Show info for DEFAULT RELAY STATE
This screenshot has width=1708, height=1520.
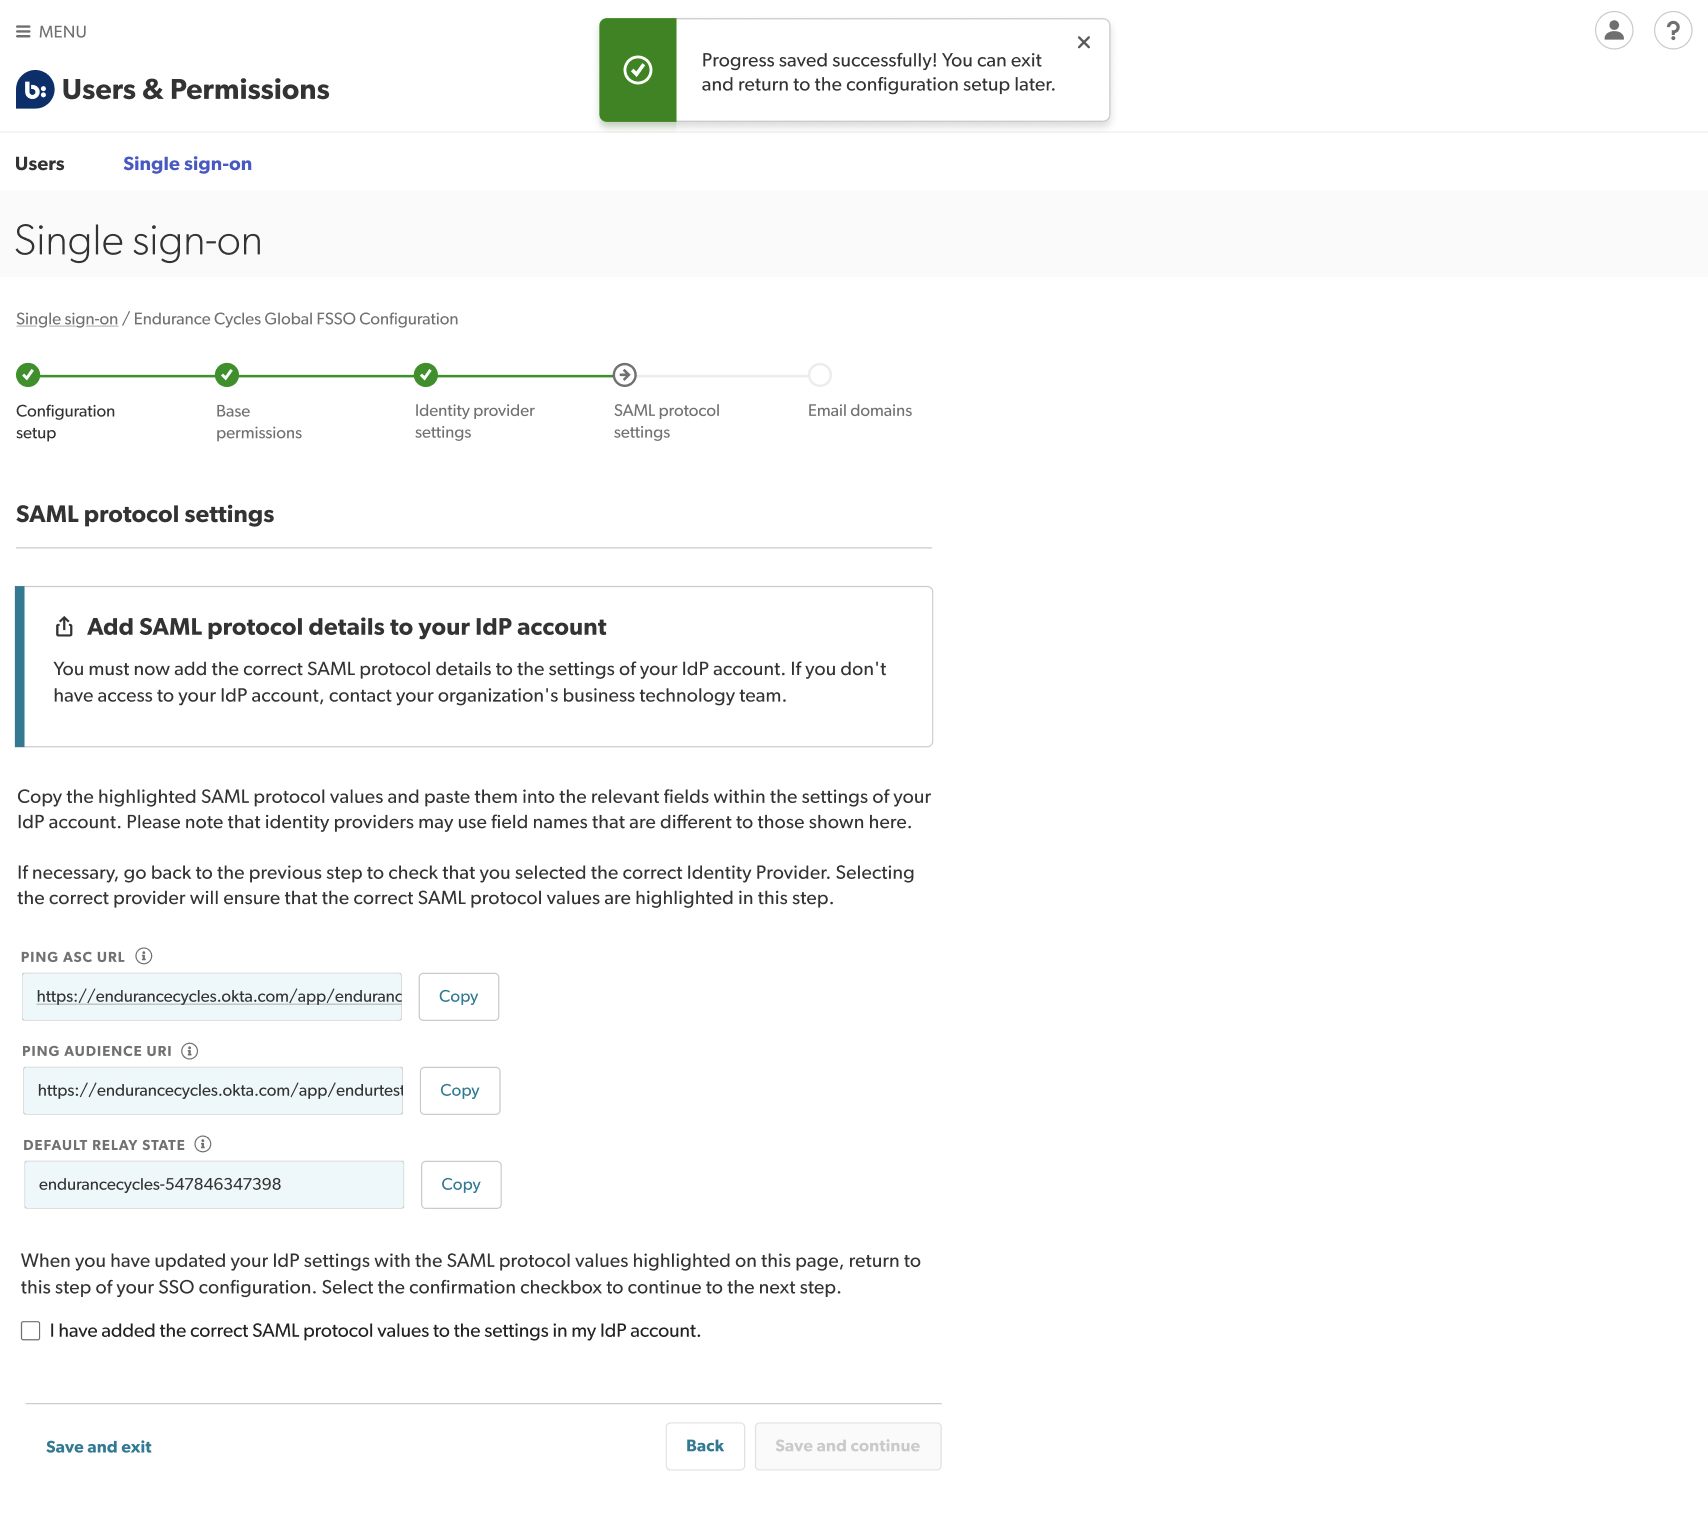pos(203,1144)
